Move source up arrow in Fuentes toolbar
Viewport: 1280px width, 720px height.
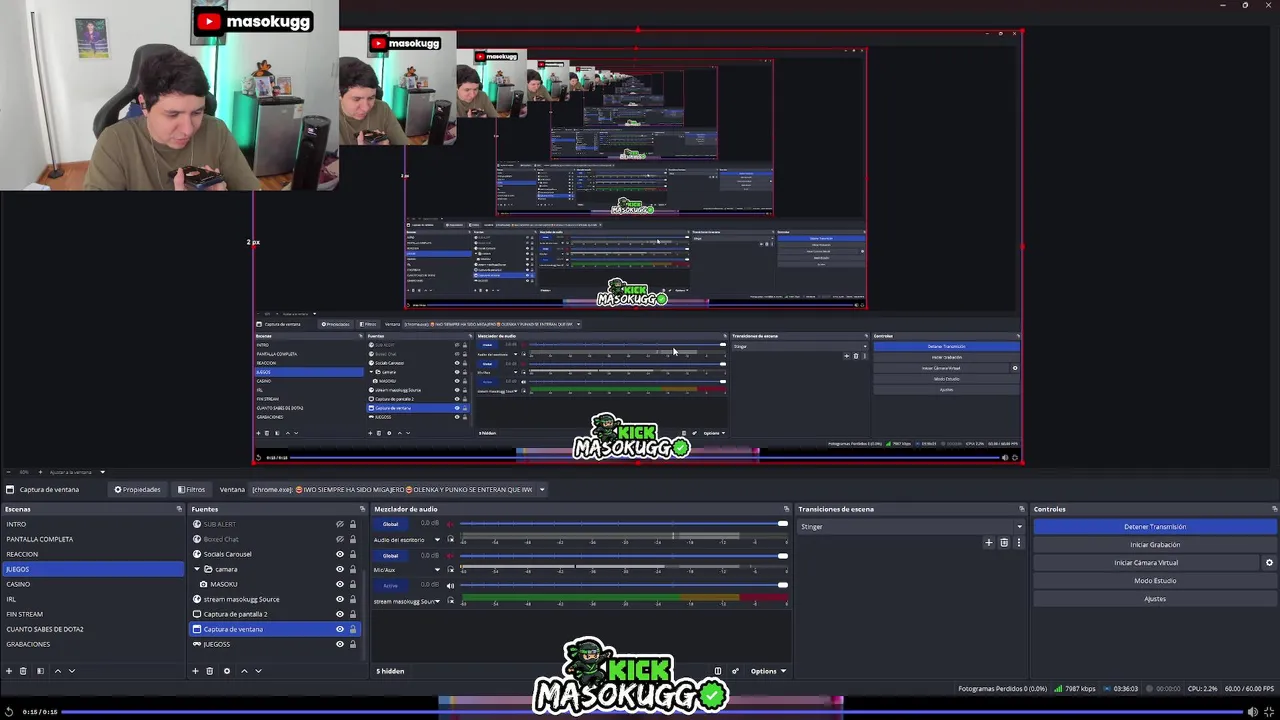[244, 671]
